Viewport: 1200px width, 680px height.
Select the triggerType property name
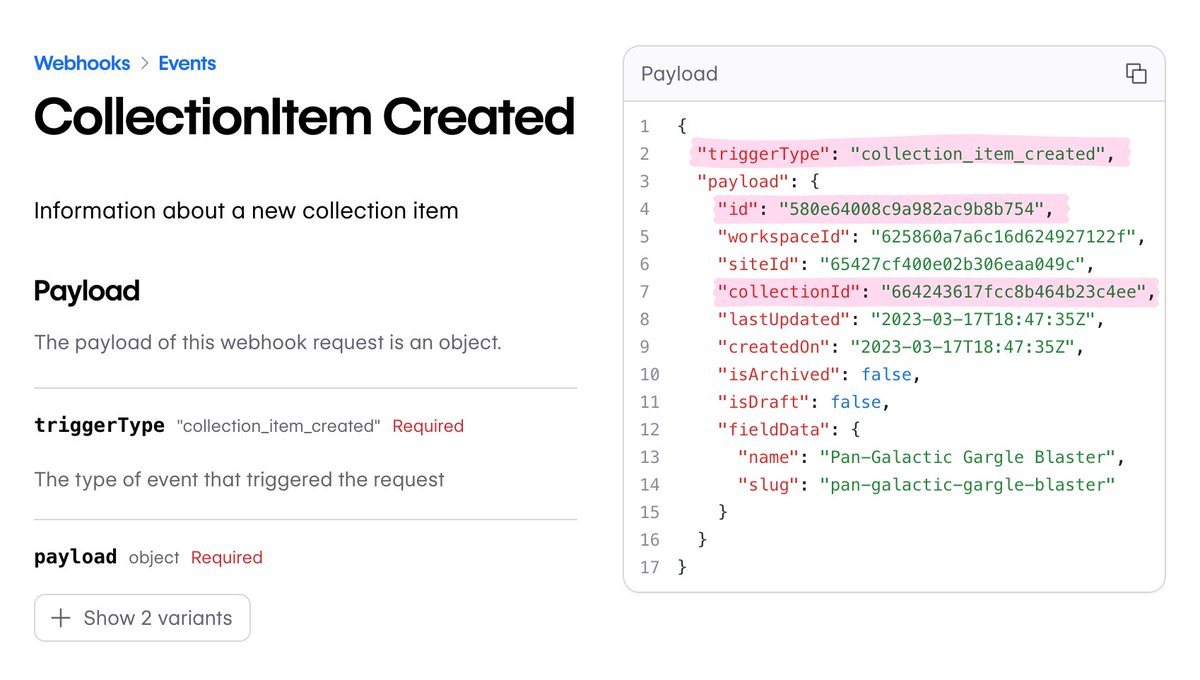coord(99,425)
